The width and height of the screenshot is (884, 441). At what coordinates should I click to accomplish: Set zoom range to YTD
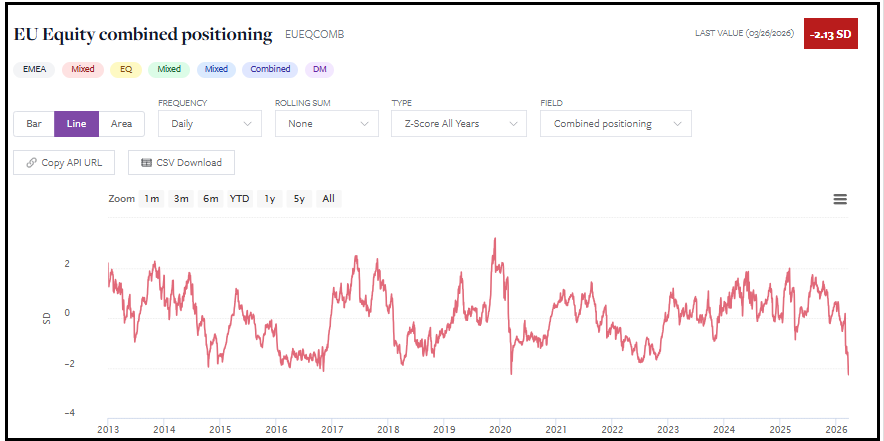pos(239,199)
